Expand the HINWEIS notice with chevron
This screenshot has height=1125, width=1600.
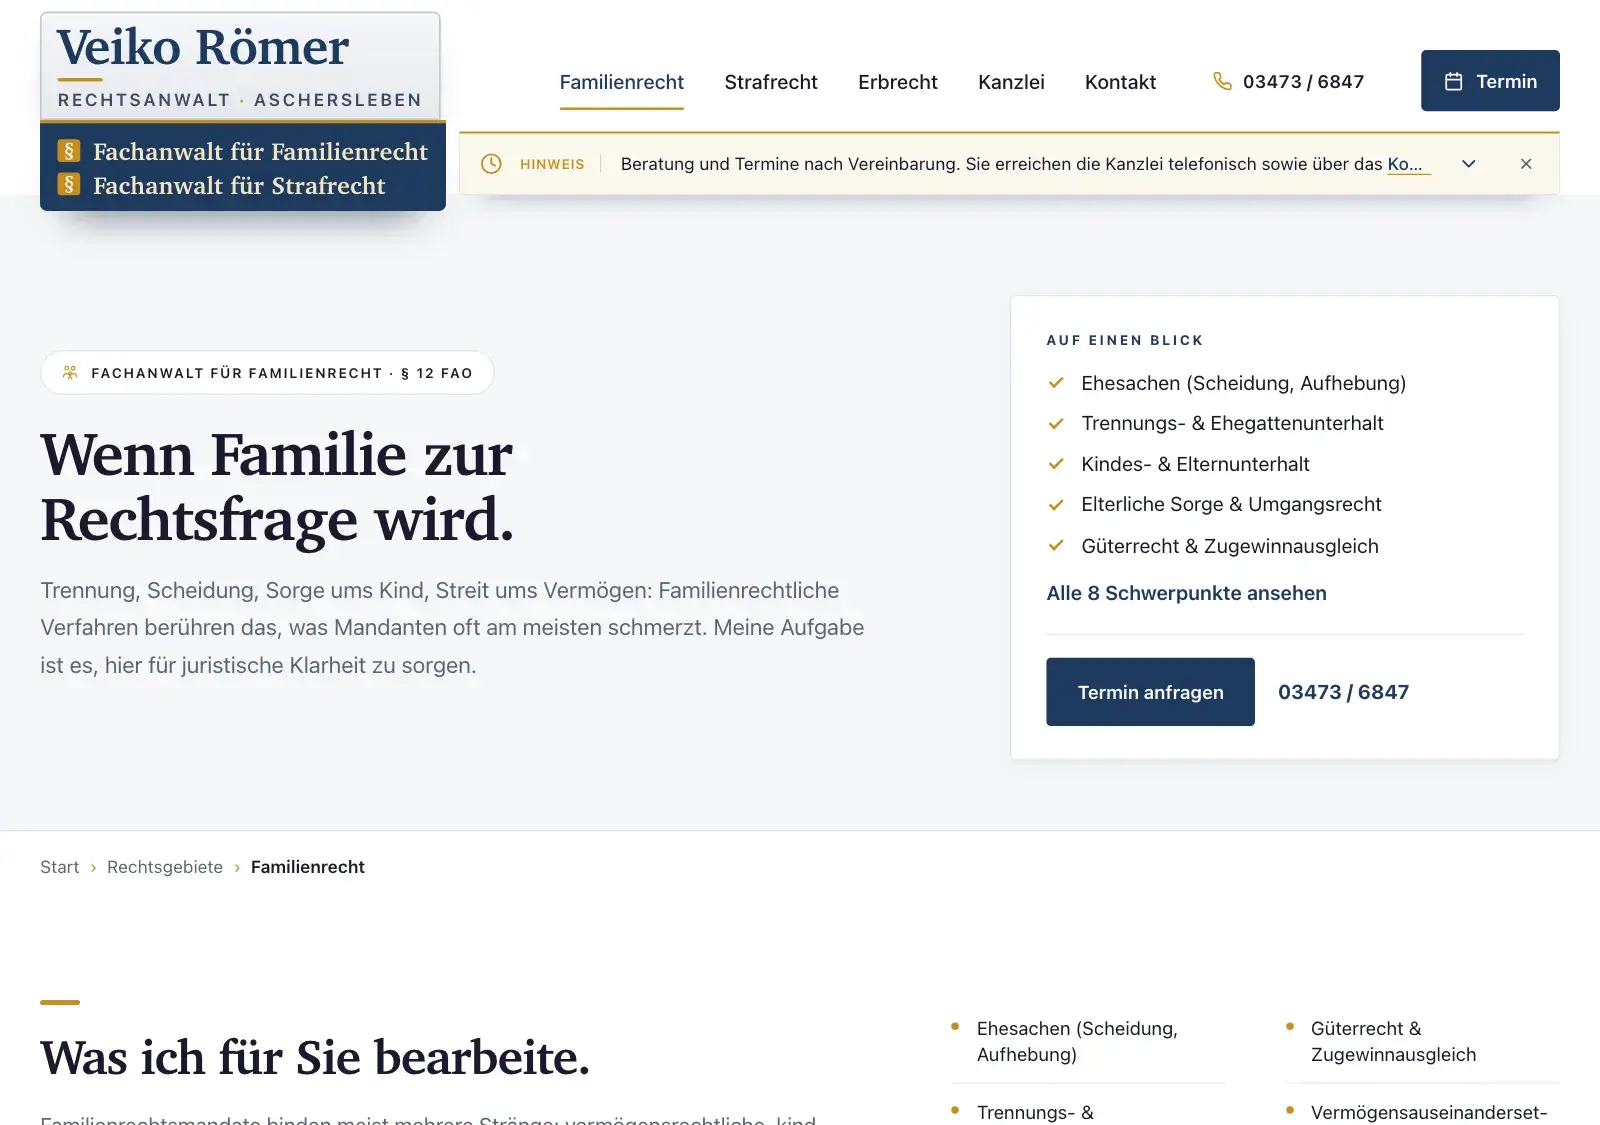pos(1468,164)
